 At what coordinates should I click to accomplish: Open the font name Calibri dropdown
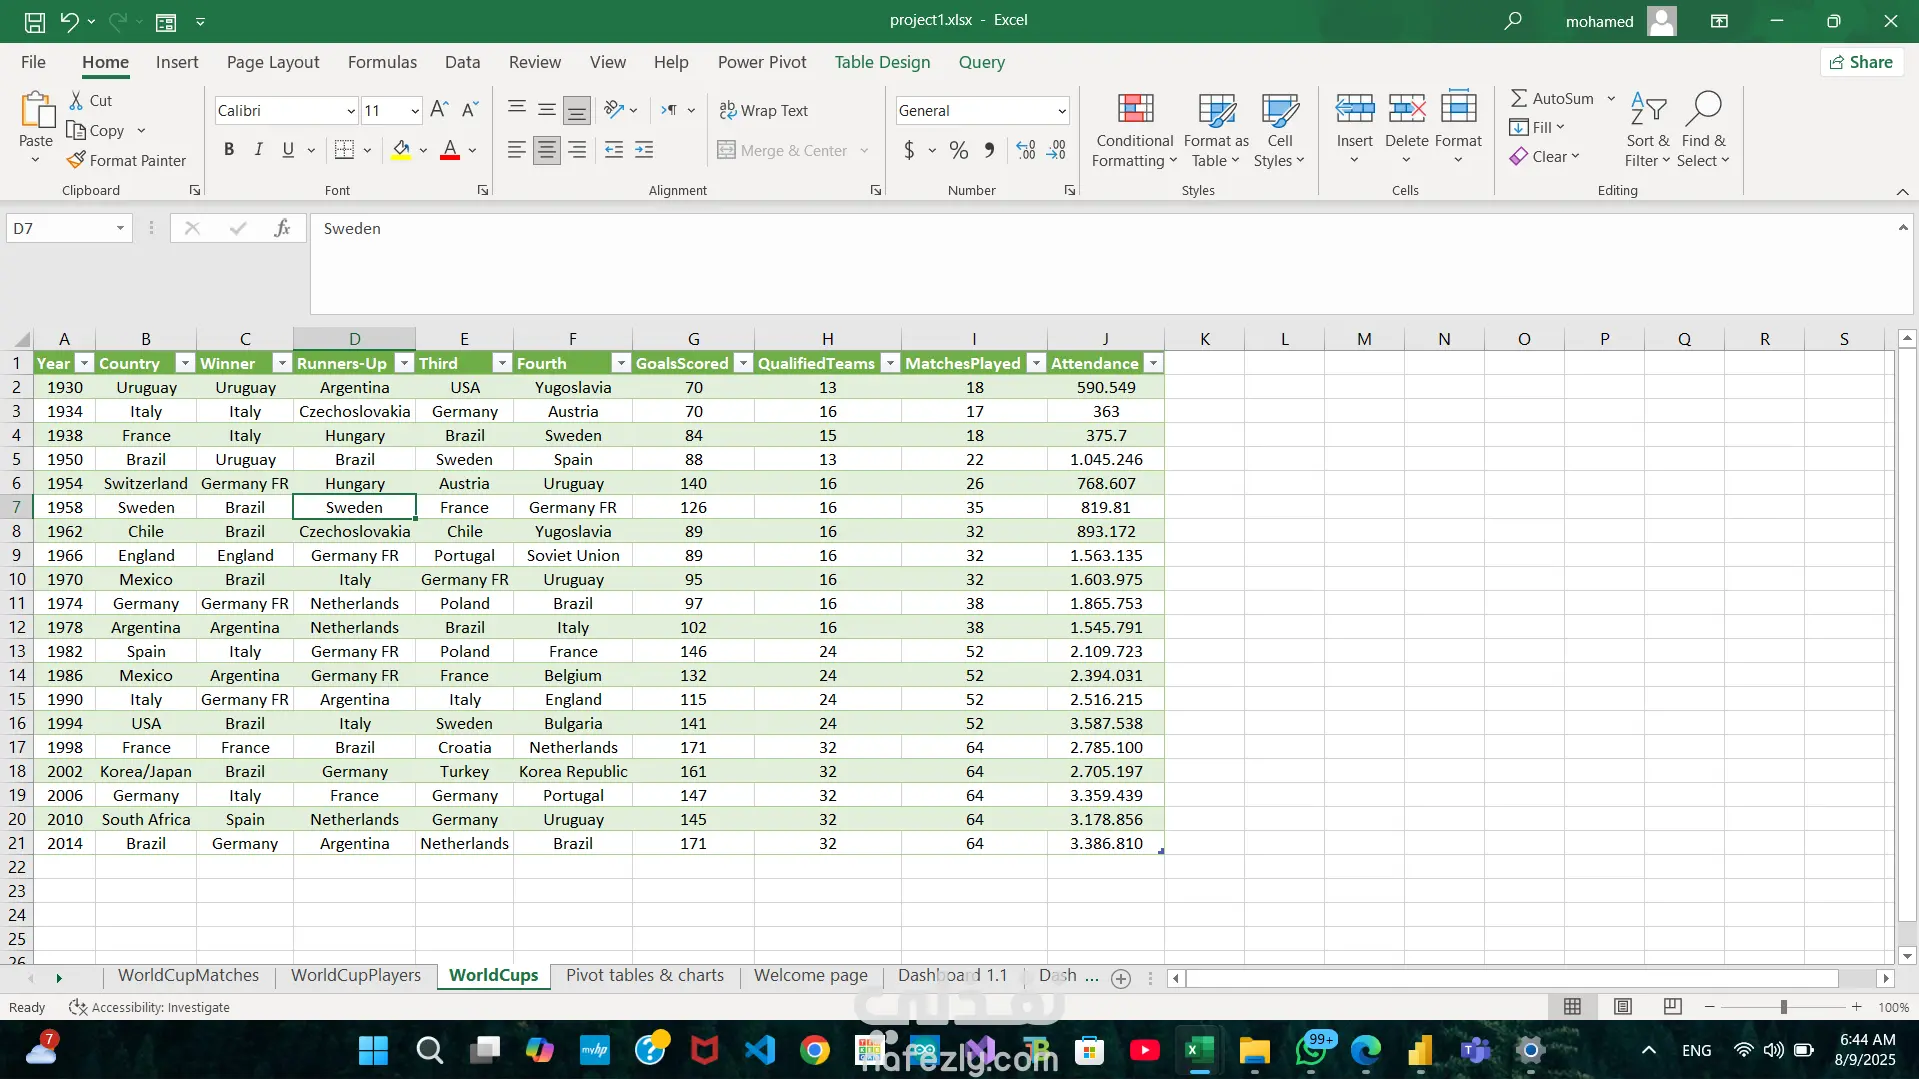pos(350,111)
